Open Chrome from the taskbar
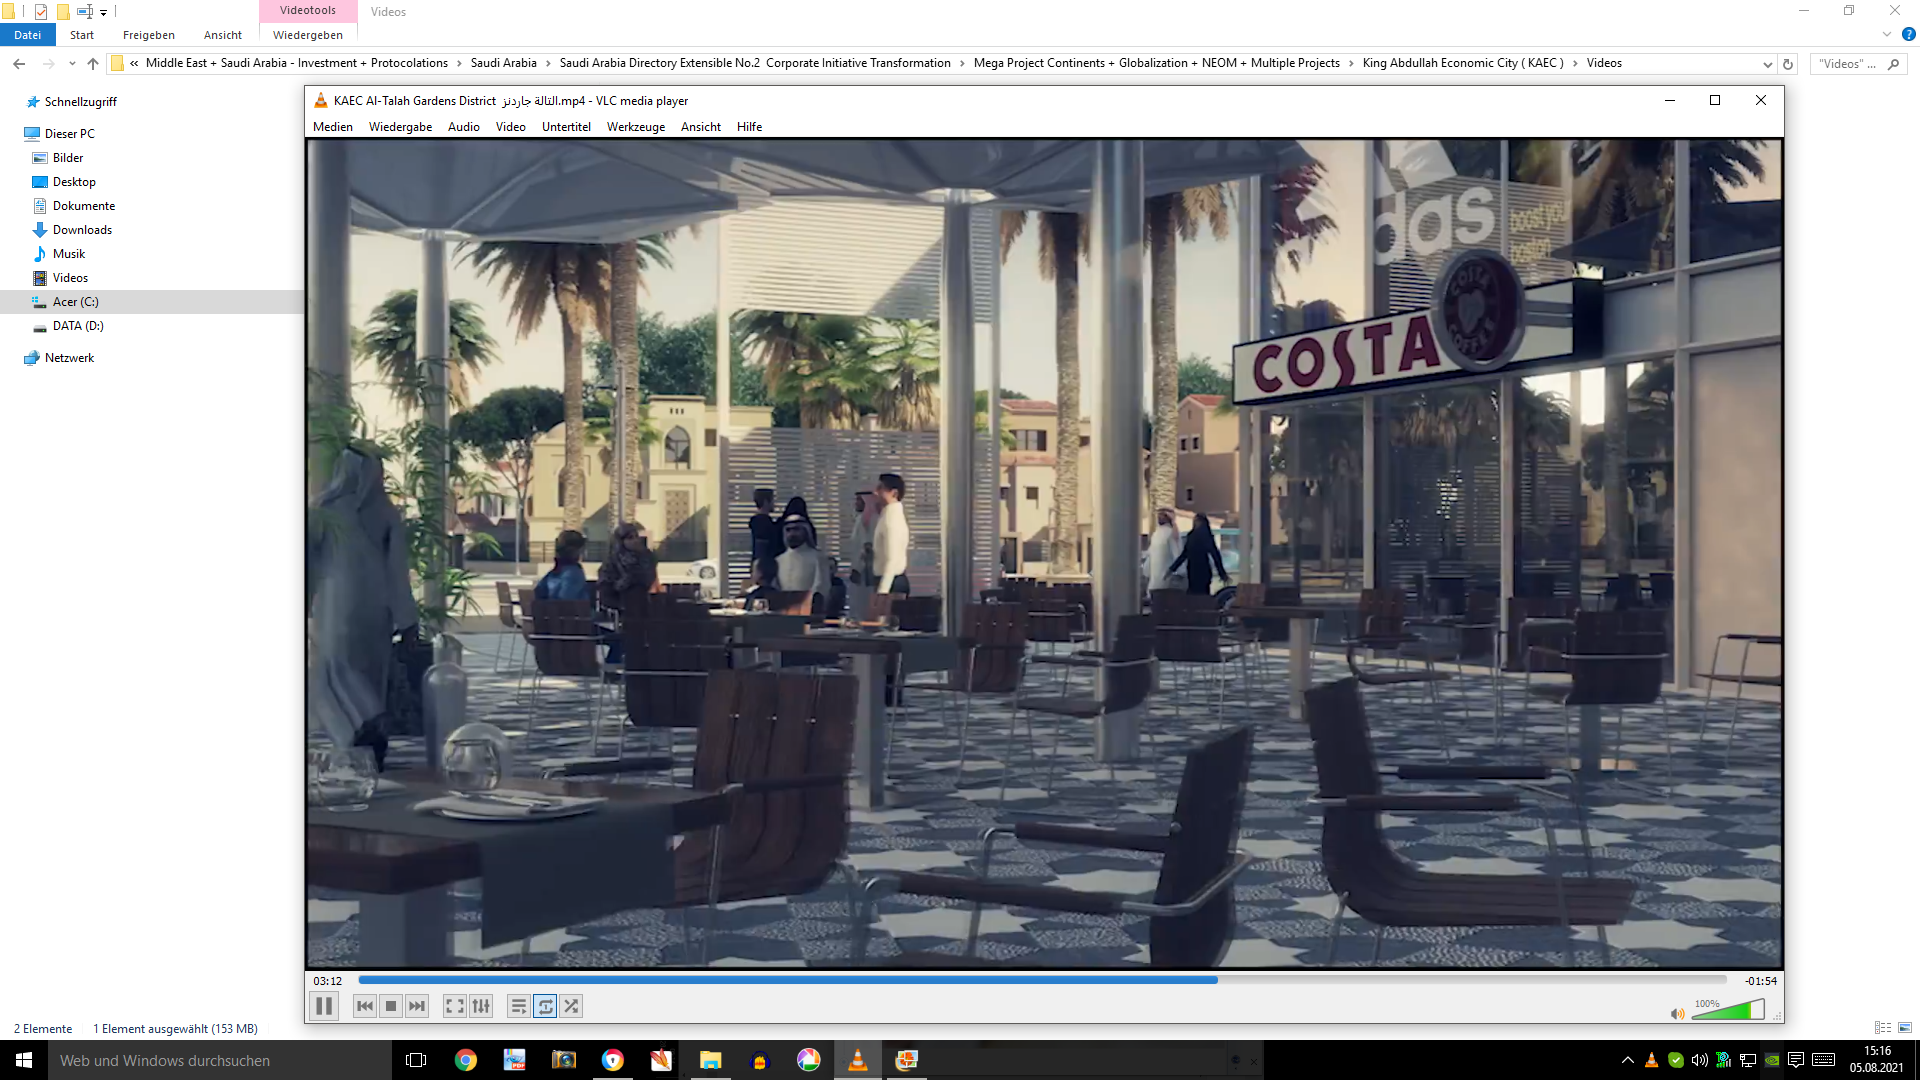Image resolution: width=1920 pixels, height=1080 pixels. pyautogui.click(x=466, y=1060)
